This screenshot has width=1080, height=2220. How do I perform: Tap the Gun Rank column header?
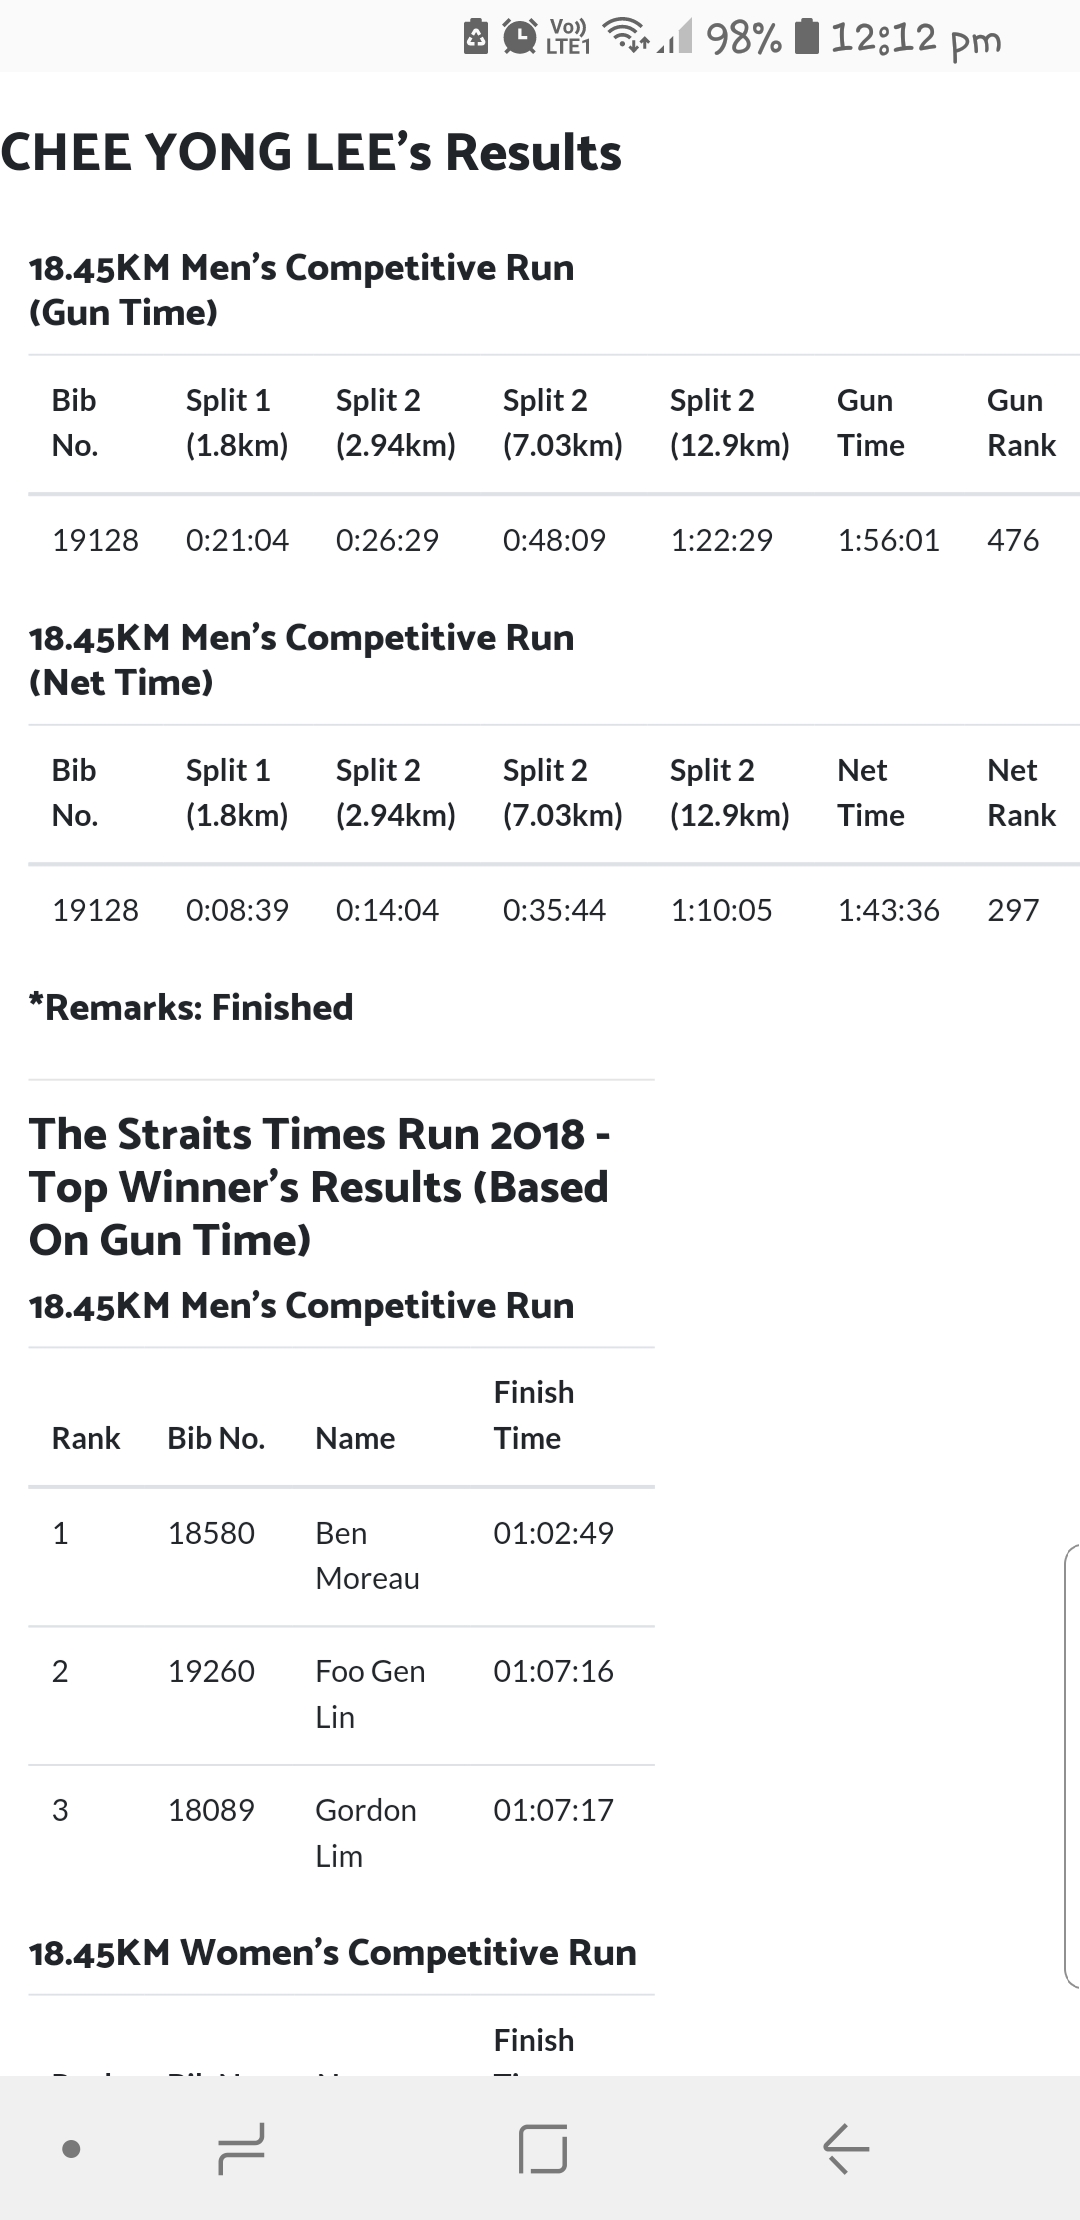pos(1020,422)
